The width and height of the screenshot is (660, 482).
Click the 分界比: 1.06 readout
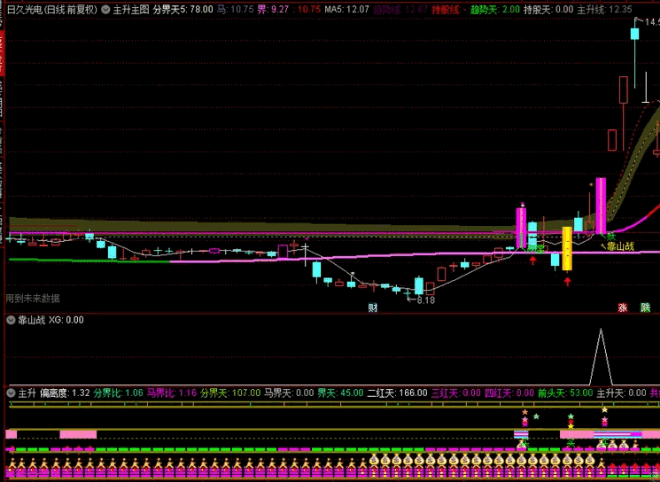[x=118, y=393]
